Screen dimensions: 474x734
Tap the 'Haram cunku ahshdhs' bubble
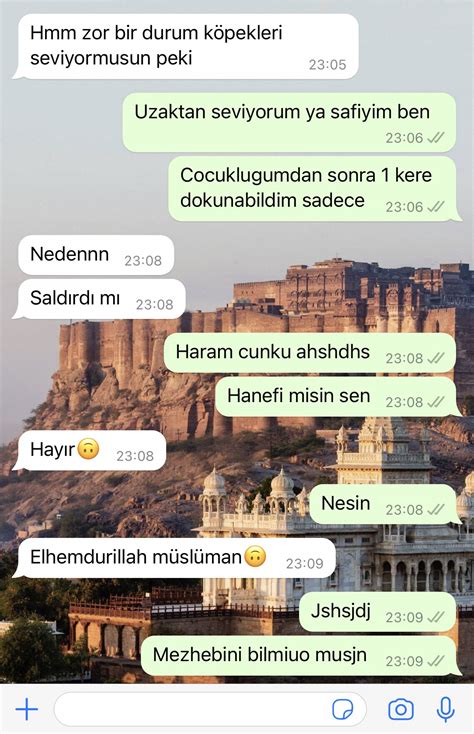point(310,353)
